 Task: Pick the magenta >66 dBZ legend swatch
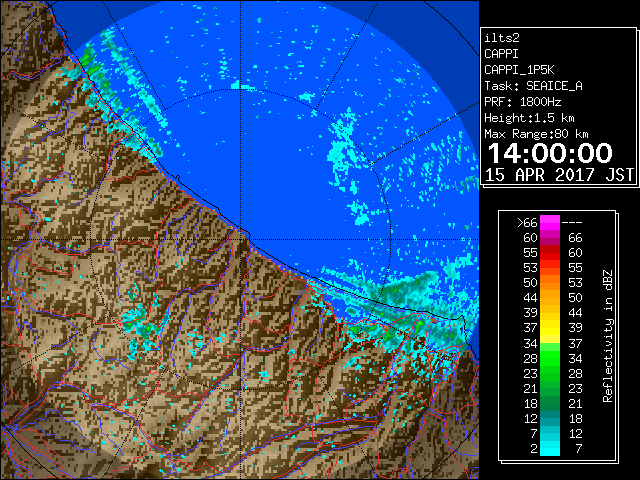[x=550, y=223]
